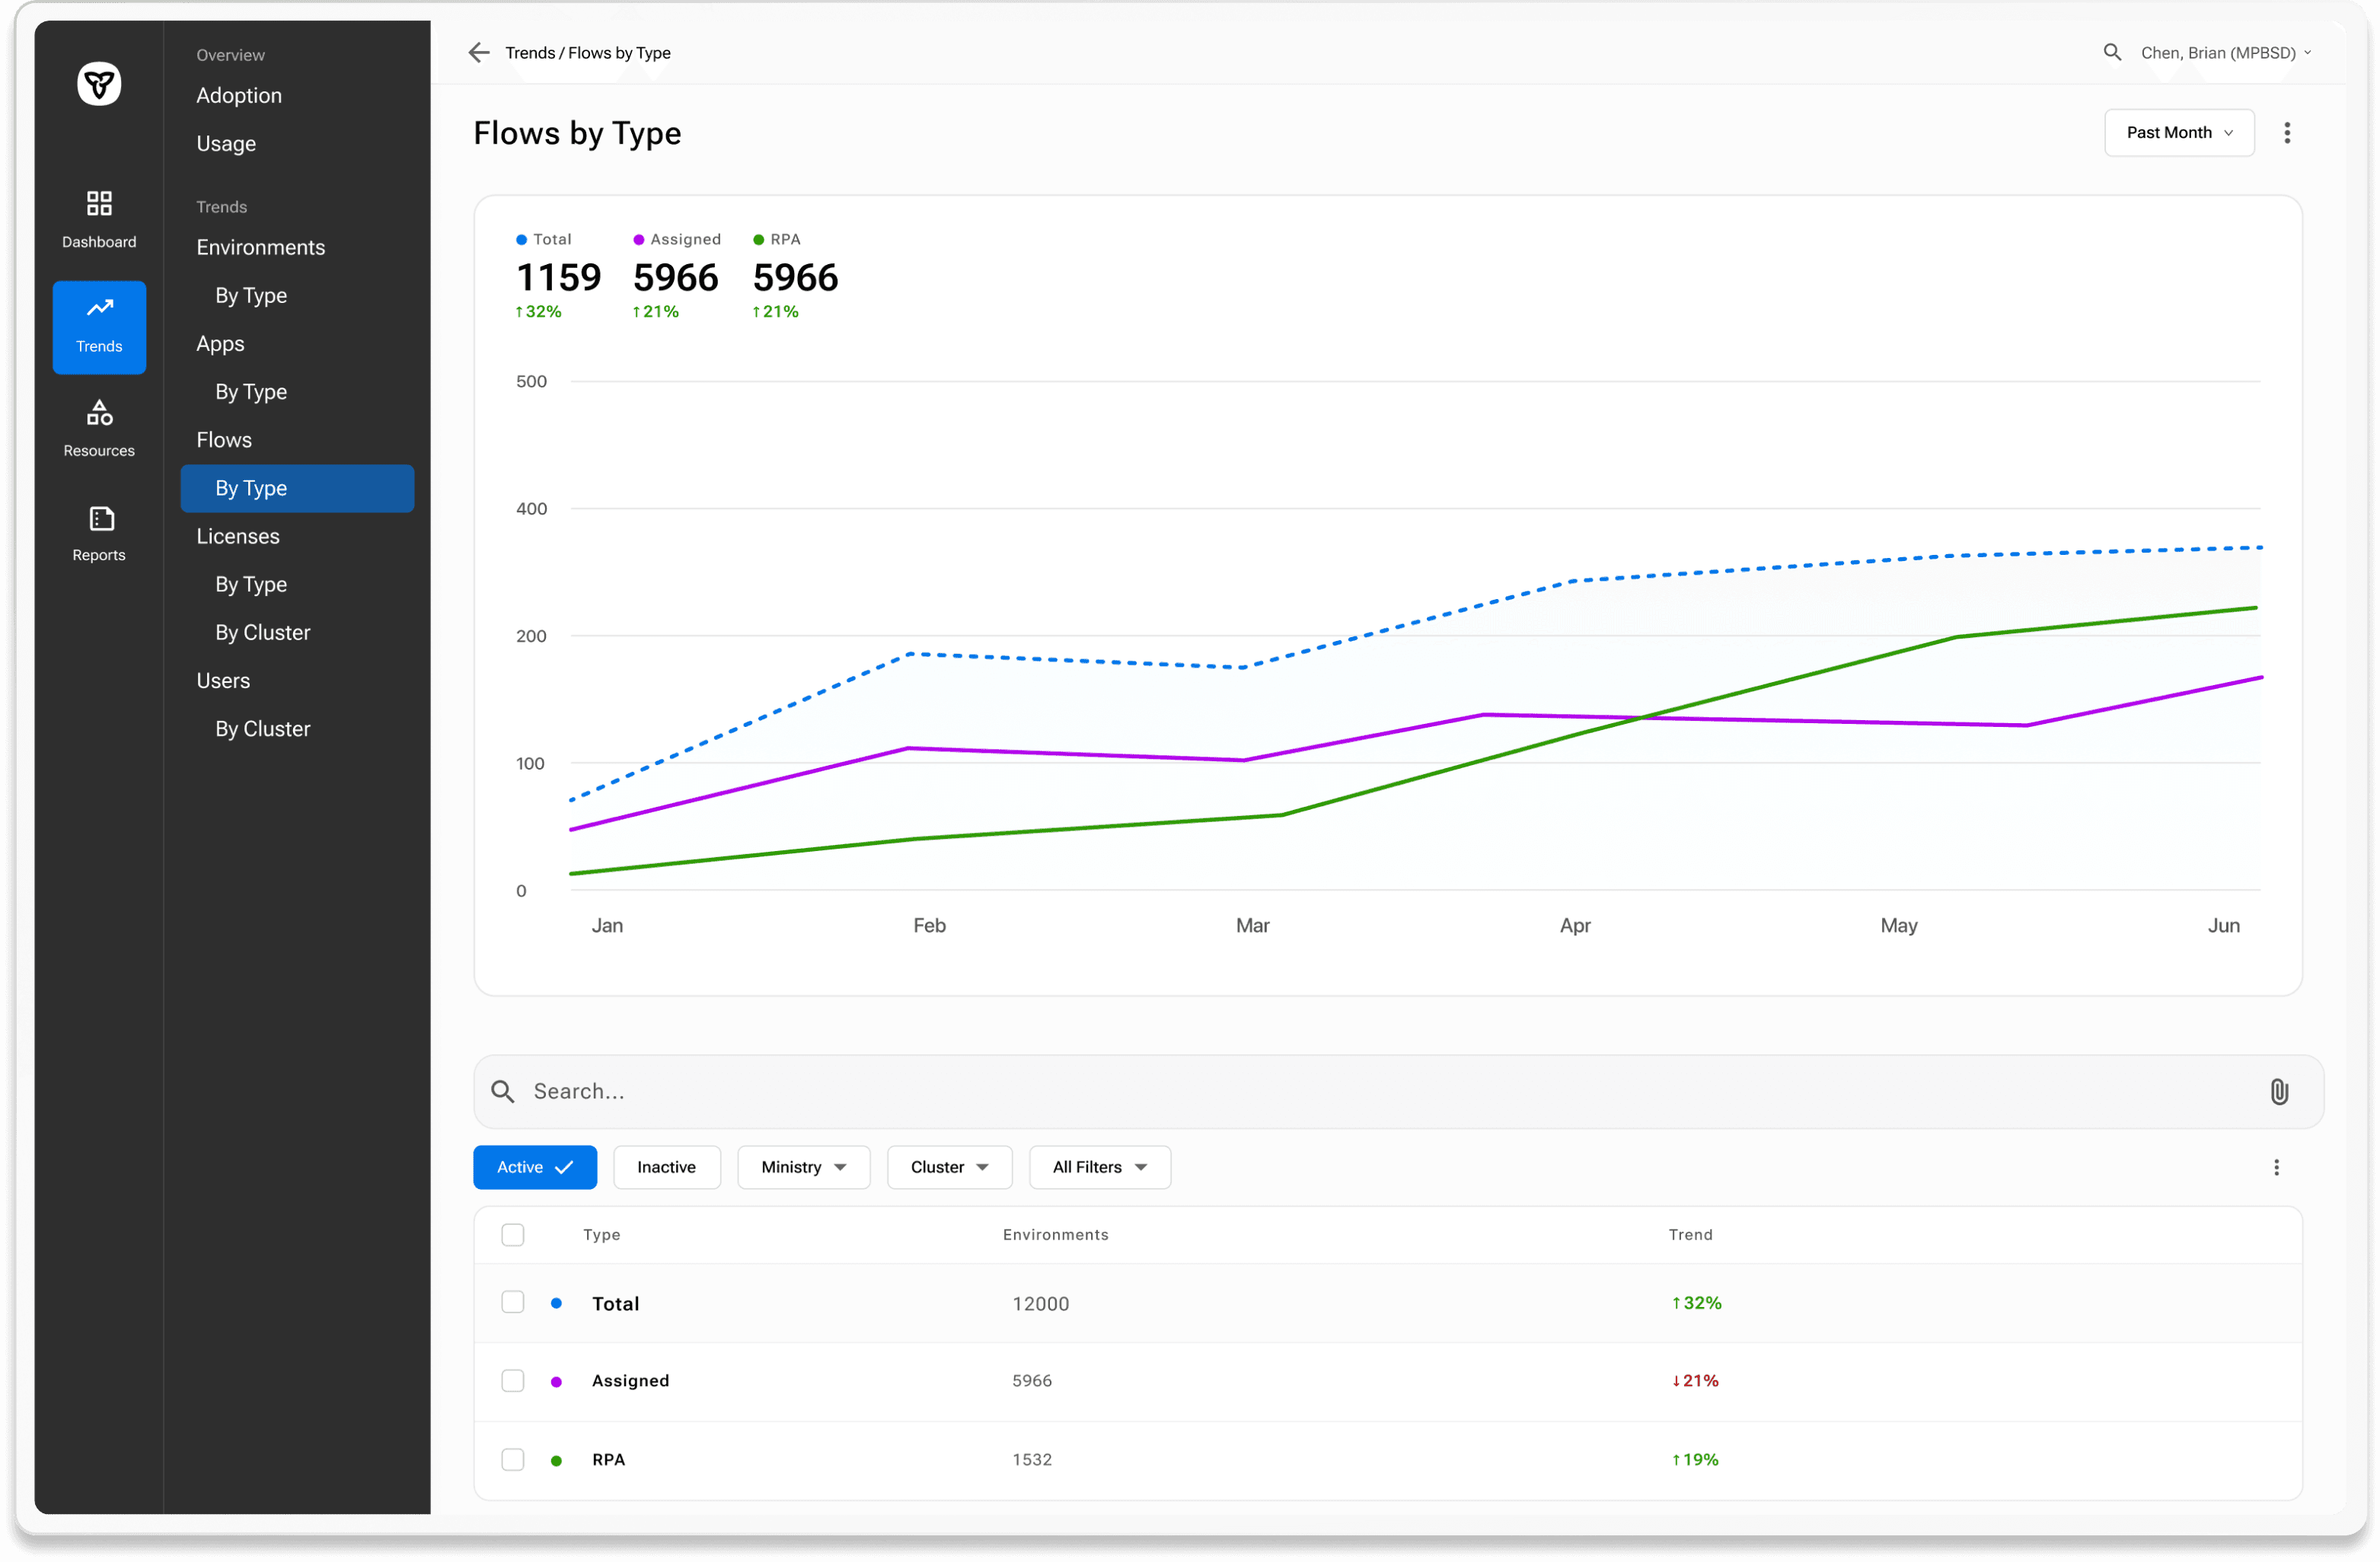
Task: Click the search magnifier in top bar
Action: (x=2111, y=53)
